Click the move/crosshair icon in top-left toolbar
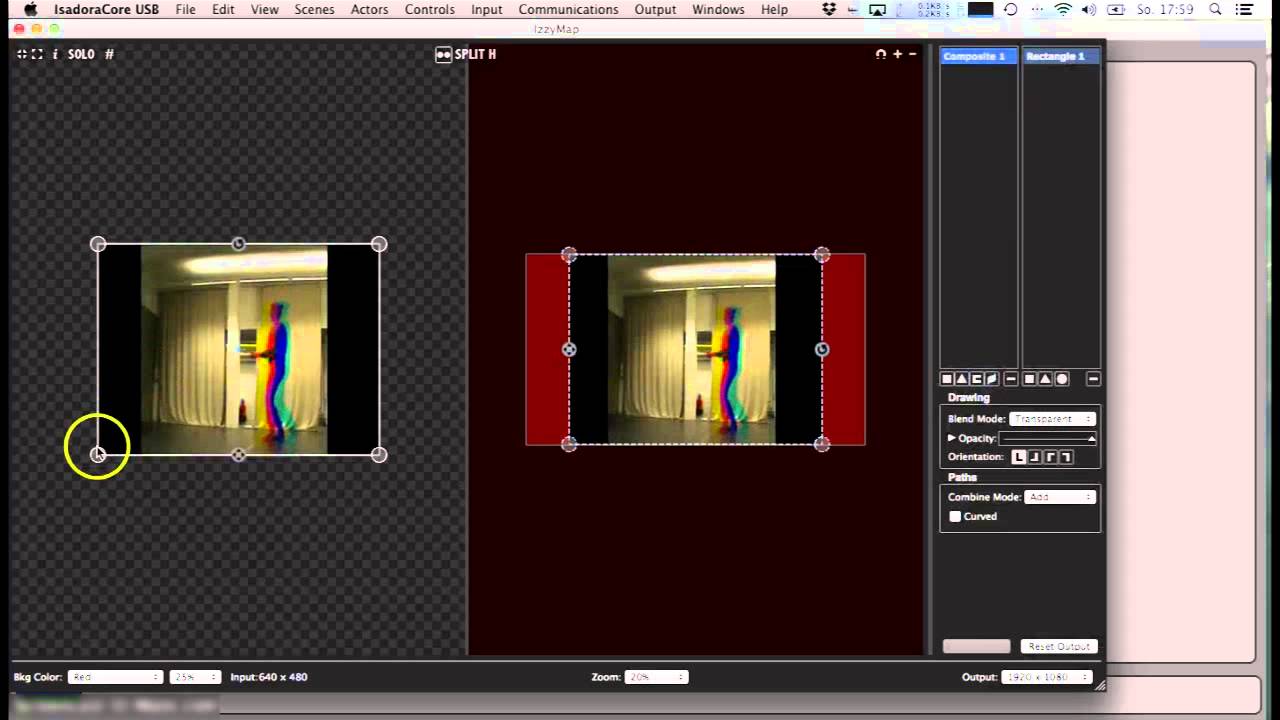1280x720 pixels. [22, 54]
